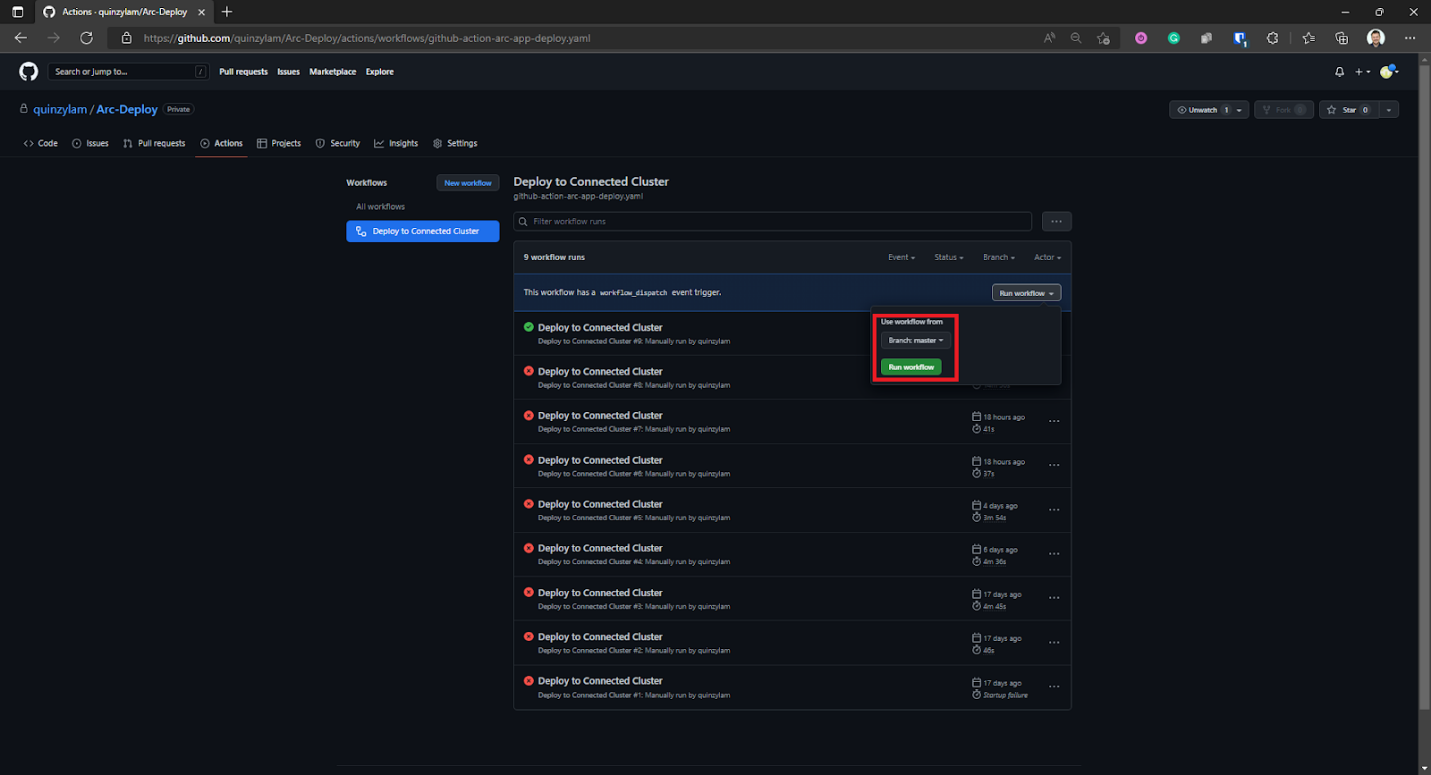The width and height of the screenshot is (1431, 775).
Task: Open the run #4 Deploy to Connected Cluster title
Action: tap(600, 548)
